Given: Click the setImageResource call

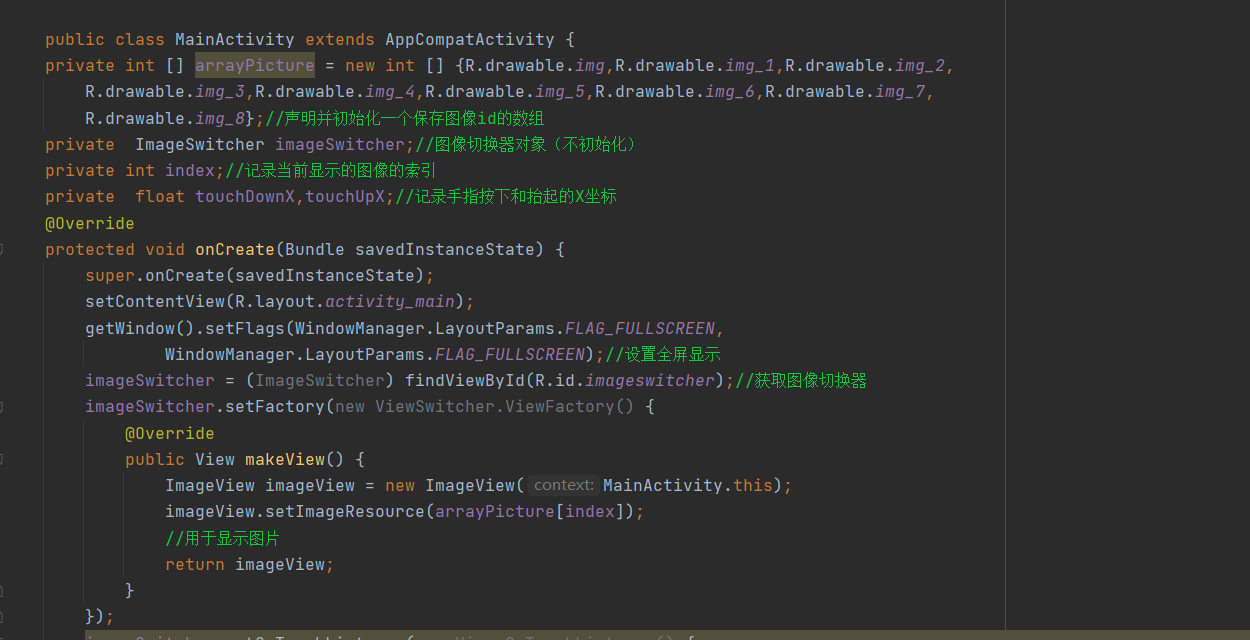Looking at the screenshot, I should pyautogui.click(x=345, y=511).
